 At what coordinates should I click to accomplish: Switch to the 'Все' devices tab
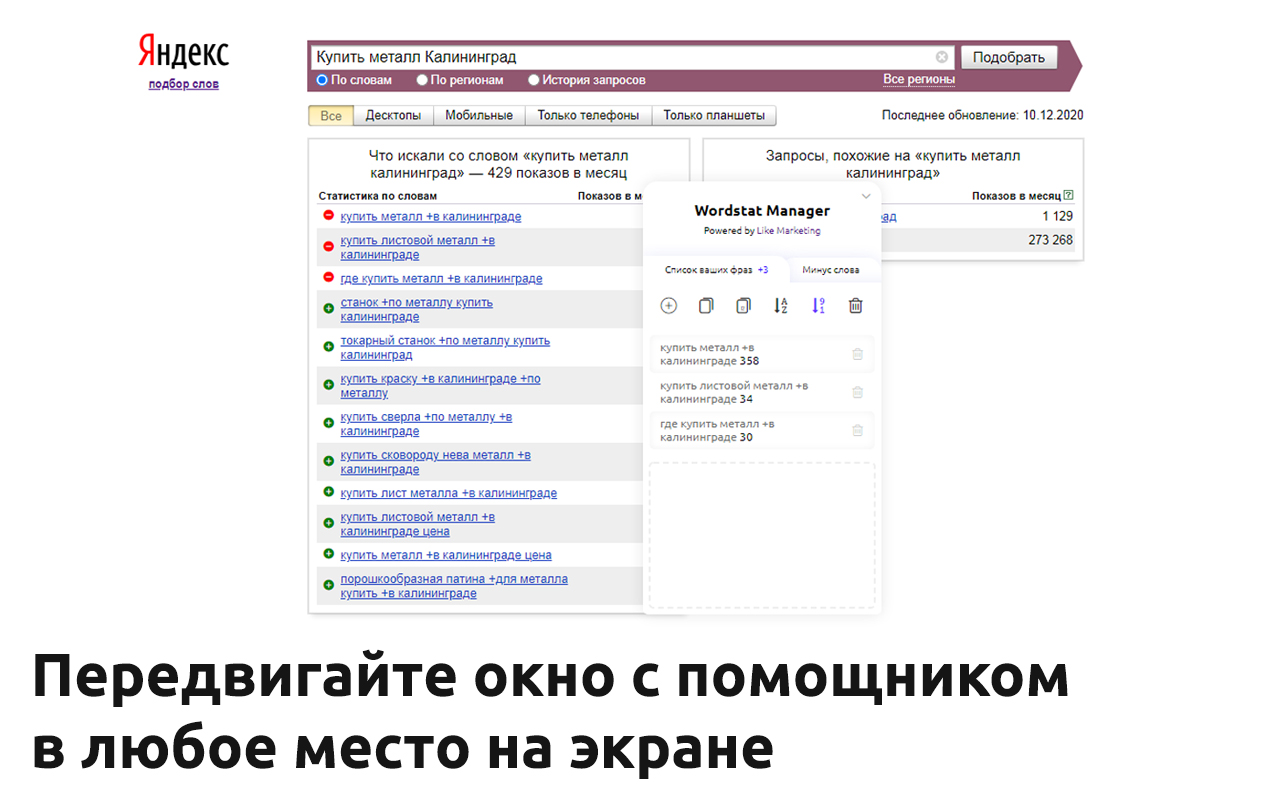click(x=331, y=116)
